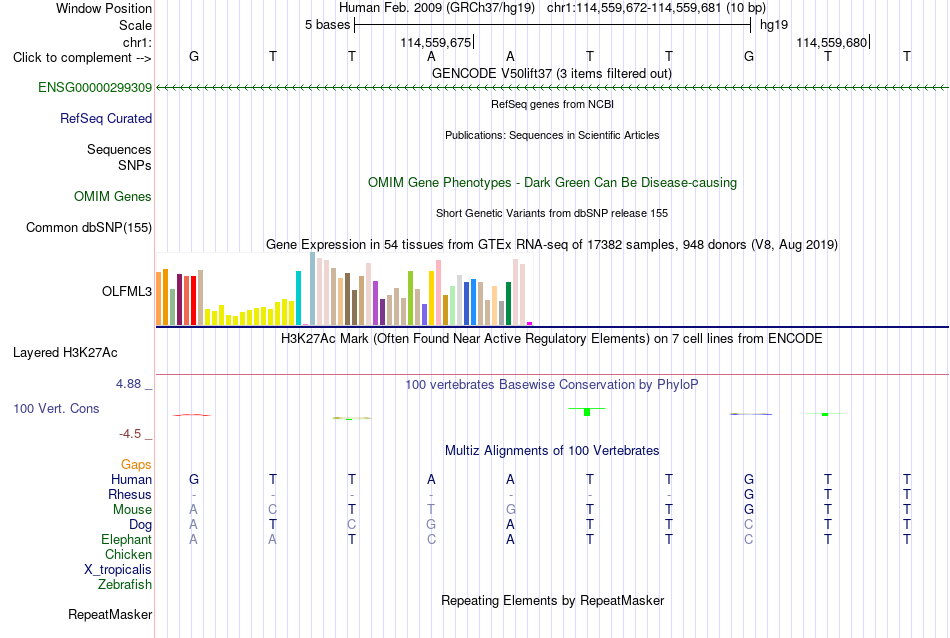Screen dimensions: 950x638
Task: Open the OMIM Genes track label
Action: [112, 196]
